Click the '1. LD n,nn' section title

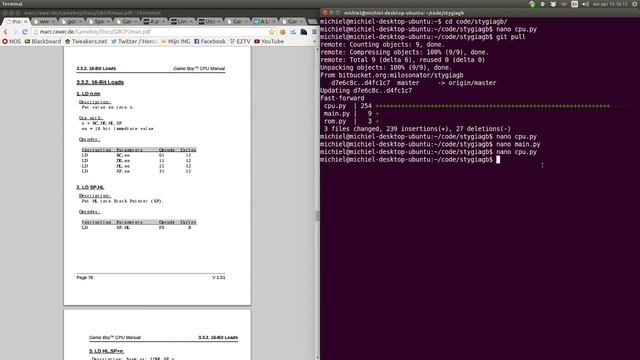pyautogui.click(x=88, y=93)
